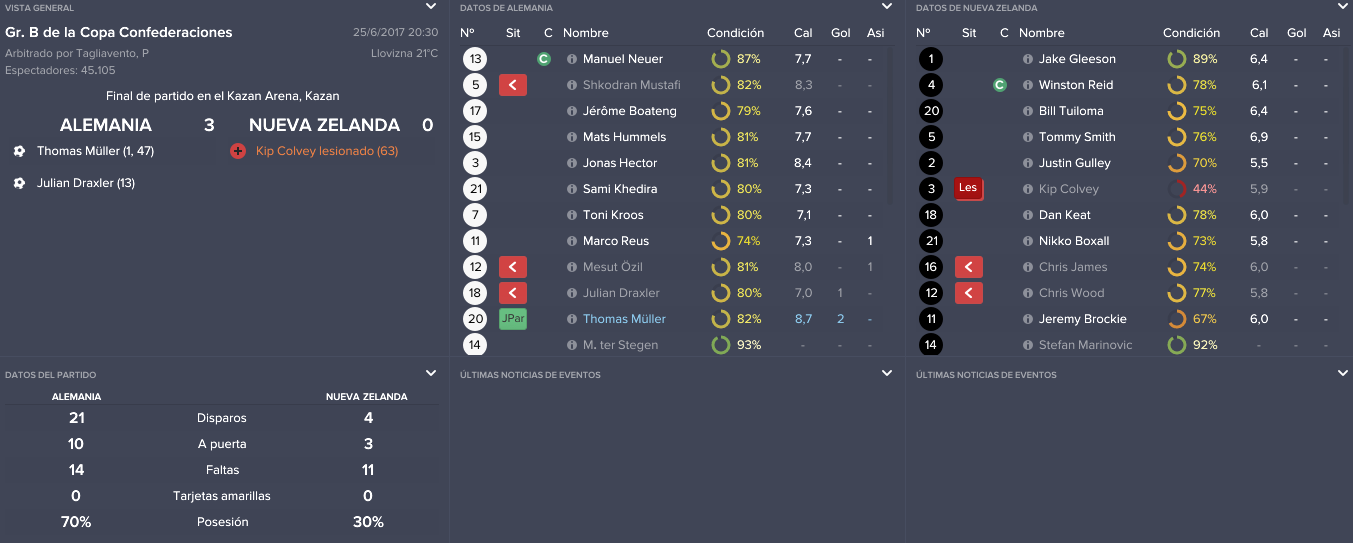
Task: Sort New Zealand table by Cal column
Action: click(x=1259, y=33)
